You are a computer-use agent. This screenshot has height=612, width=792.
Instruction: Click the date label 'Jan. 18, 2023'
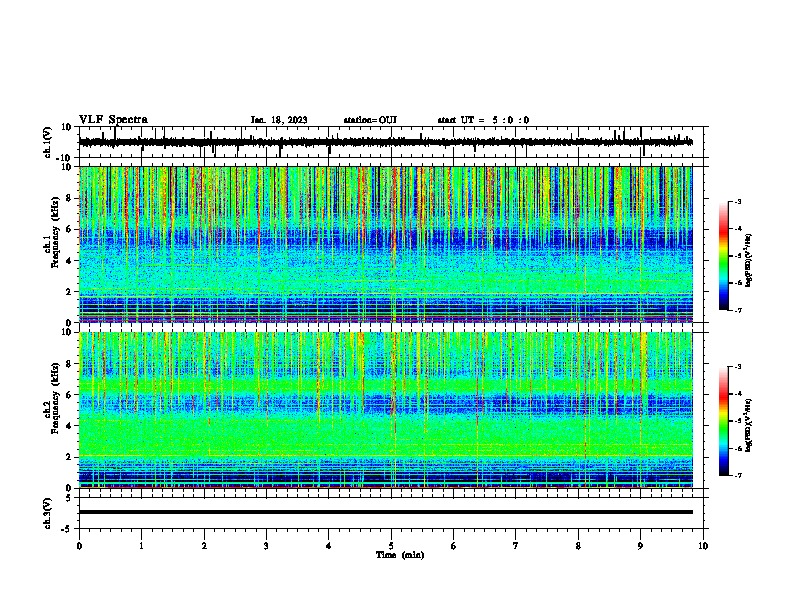279,120
